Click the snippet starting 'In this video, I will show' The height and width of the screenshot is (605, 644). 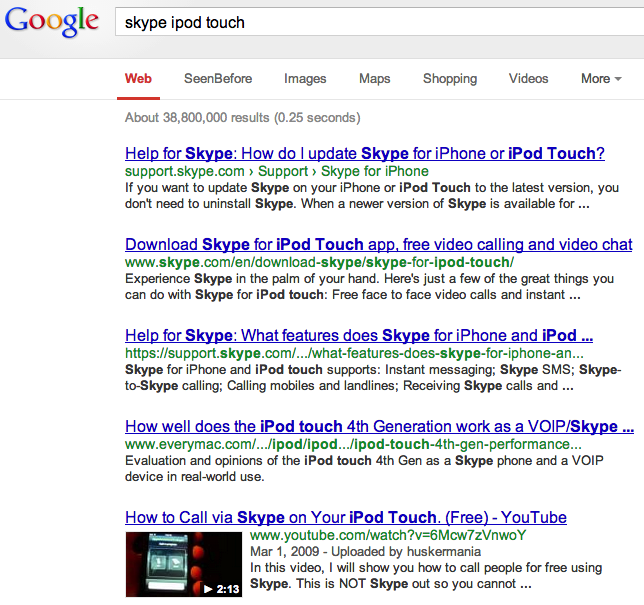[x=426, y=575]
